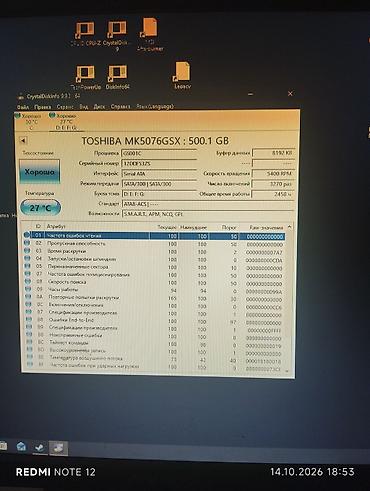370x491 pixels.
Task: Open Steam from the taskbar
Action: coord(40,447)
